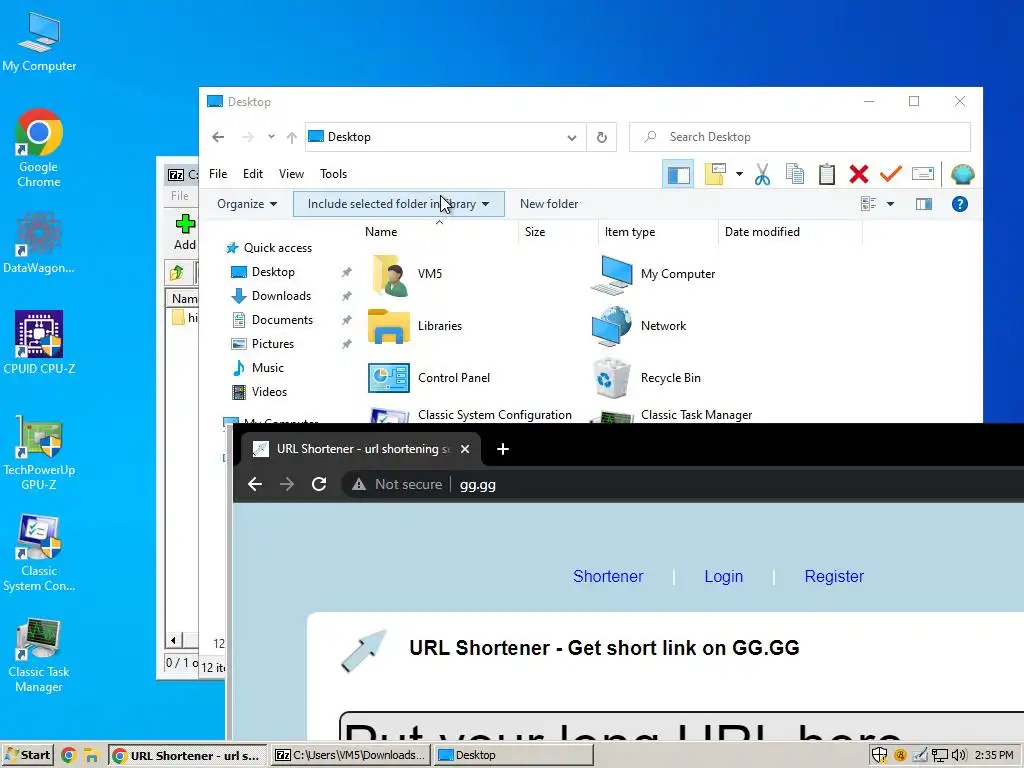Go up one folder level
The image size is (1024, 768).
[x=291, y=137]
